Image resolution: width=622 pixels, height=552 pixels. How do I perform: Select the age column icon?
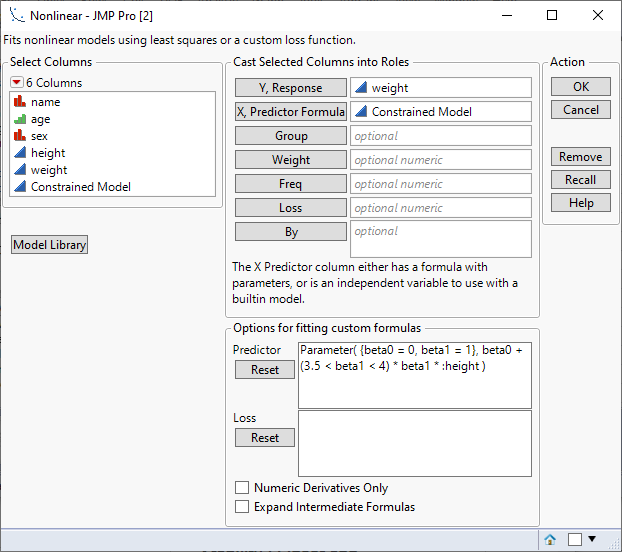19,119
